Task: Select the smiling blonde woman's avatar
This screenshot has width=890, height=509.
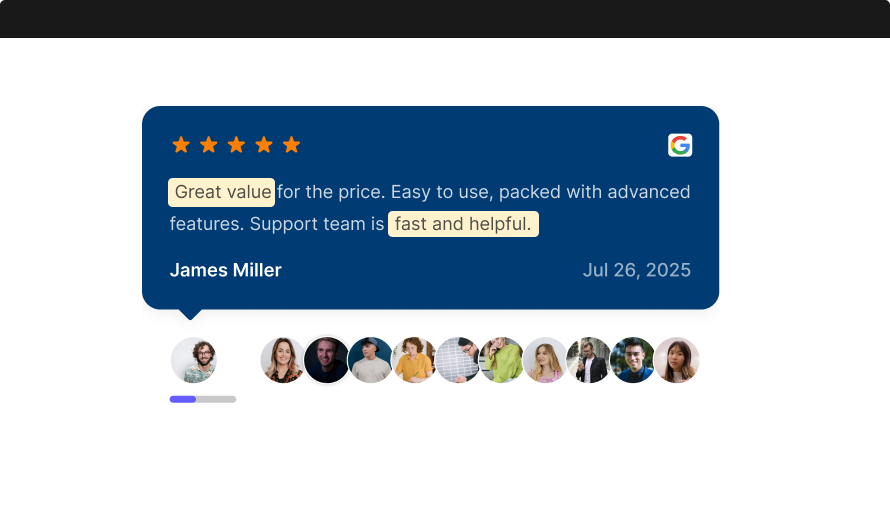Action: pyautogui.click(x=283, y=360)
